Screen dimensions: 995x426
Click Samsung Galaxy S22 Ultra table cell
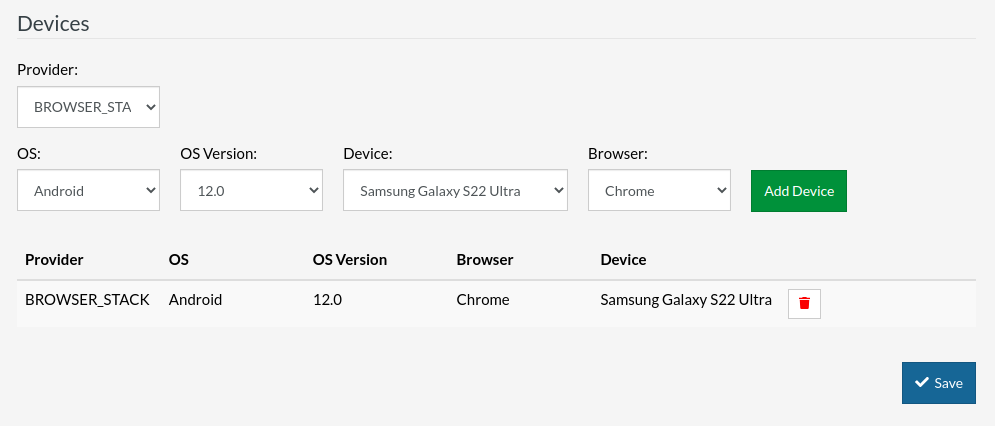click(x=686, y=299)
